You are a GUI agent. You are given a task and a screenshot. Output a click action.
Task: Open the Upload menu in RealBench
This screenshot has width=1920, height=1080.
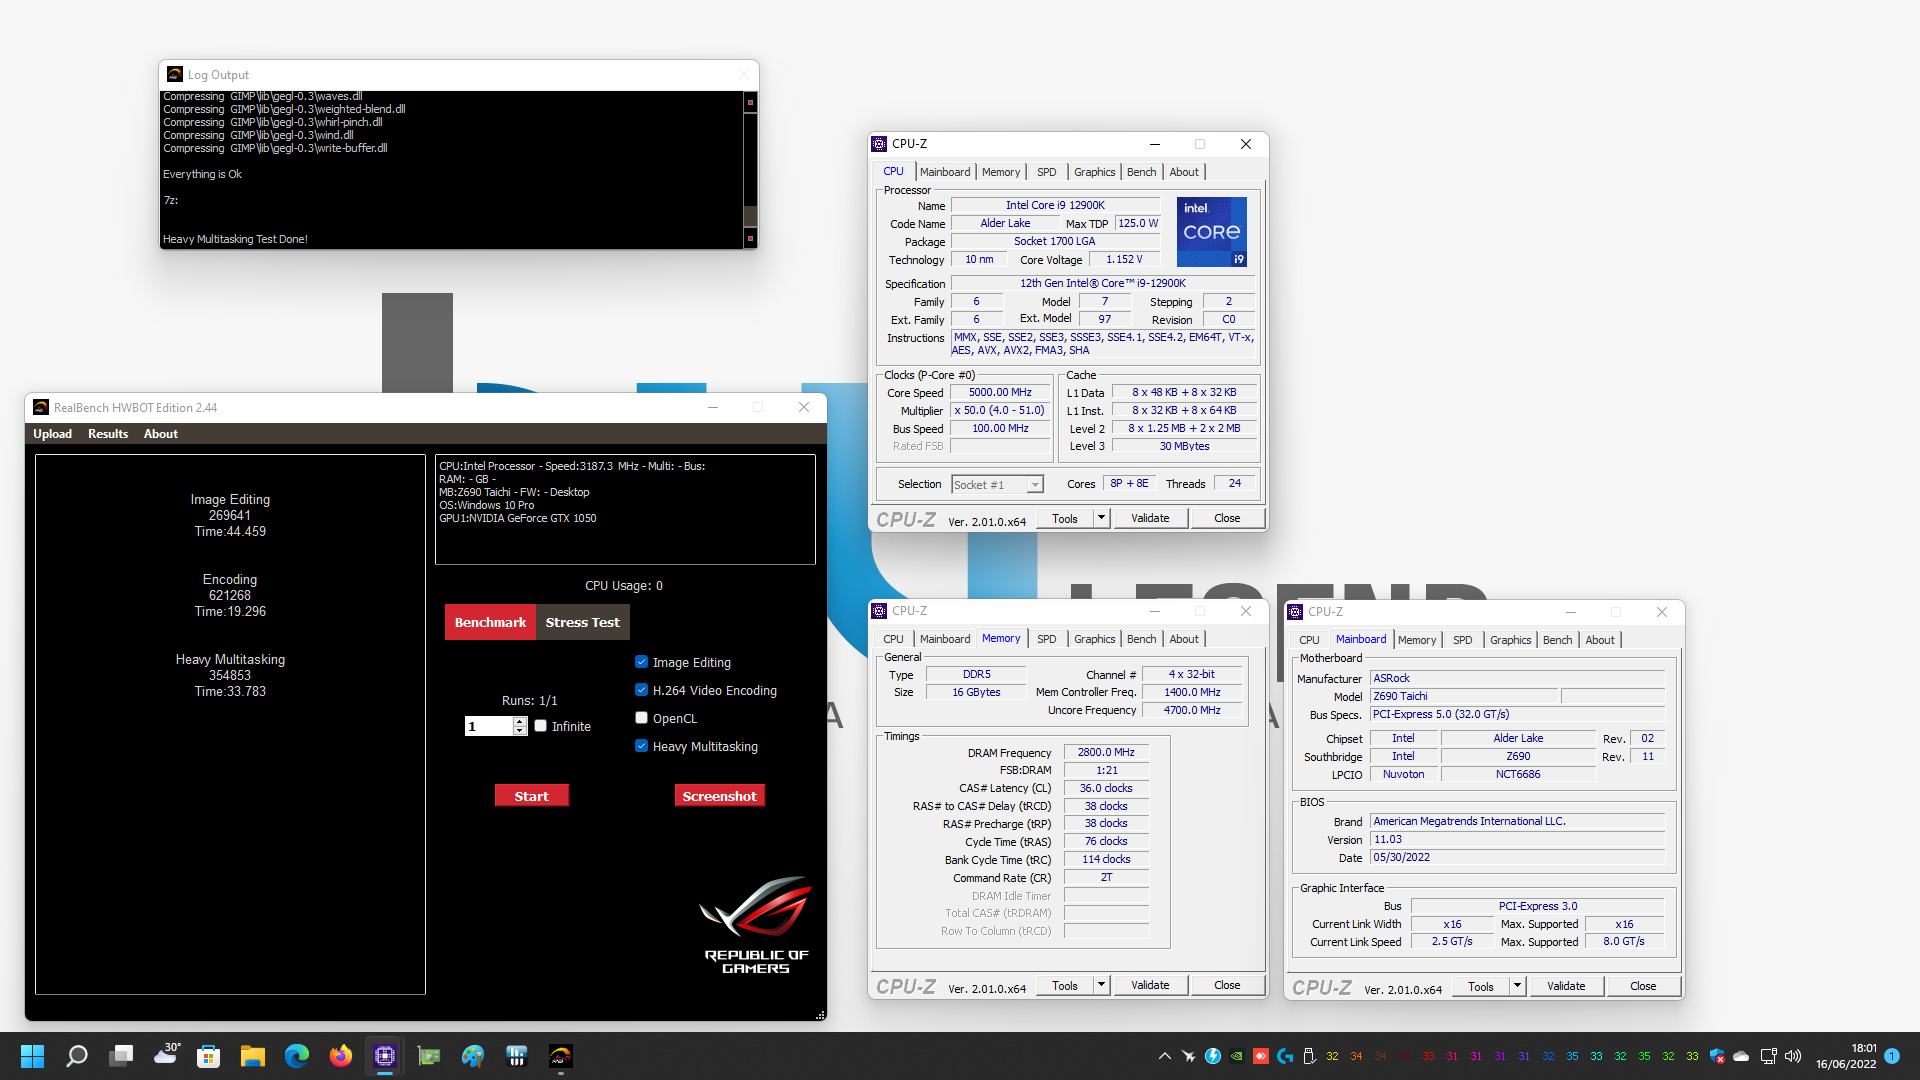(52, 434)
